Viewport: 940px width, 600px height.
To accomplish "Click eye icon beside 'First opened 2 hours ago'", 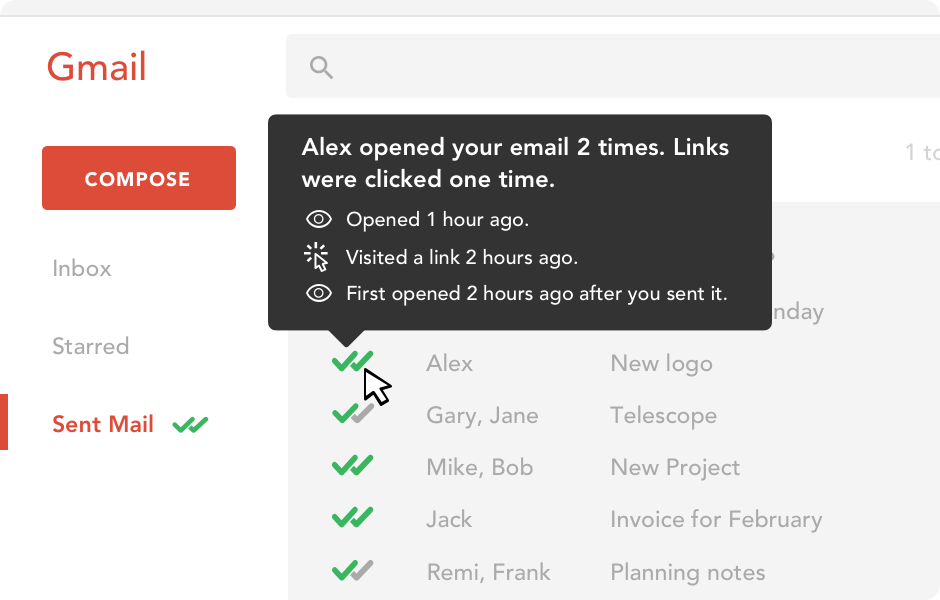I will tap(318, 294).
